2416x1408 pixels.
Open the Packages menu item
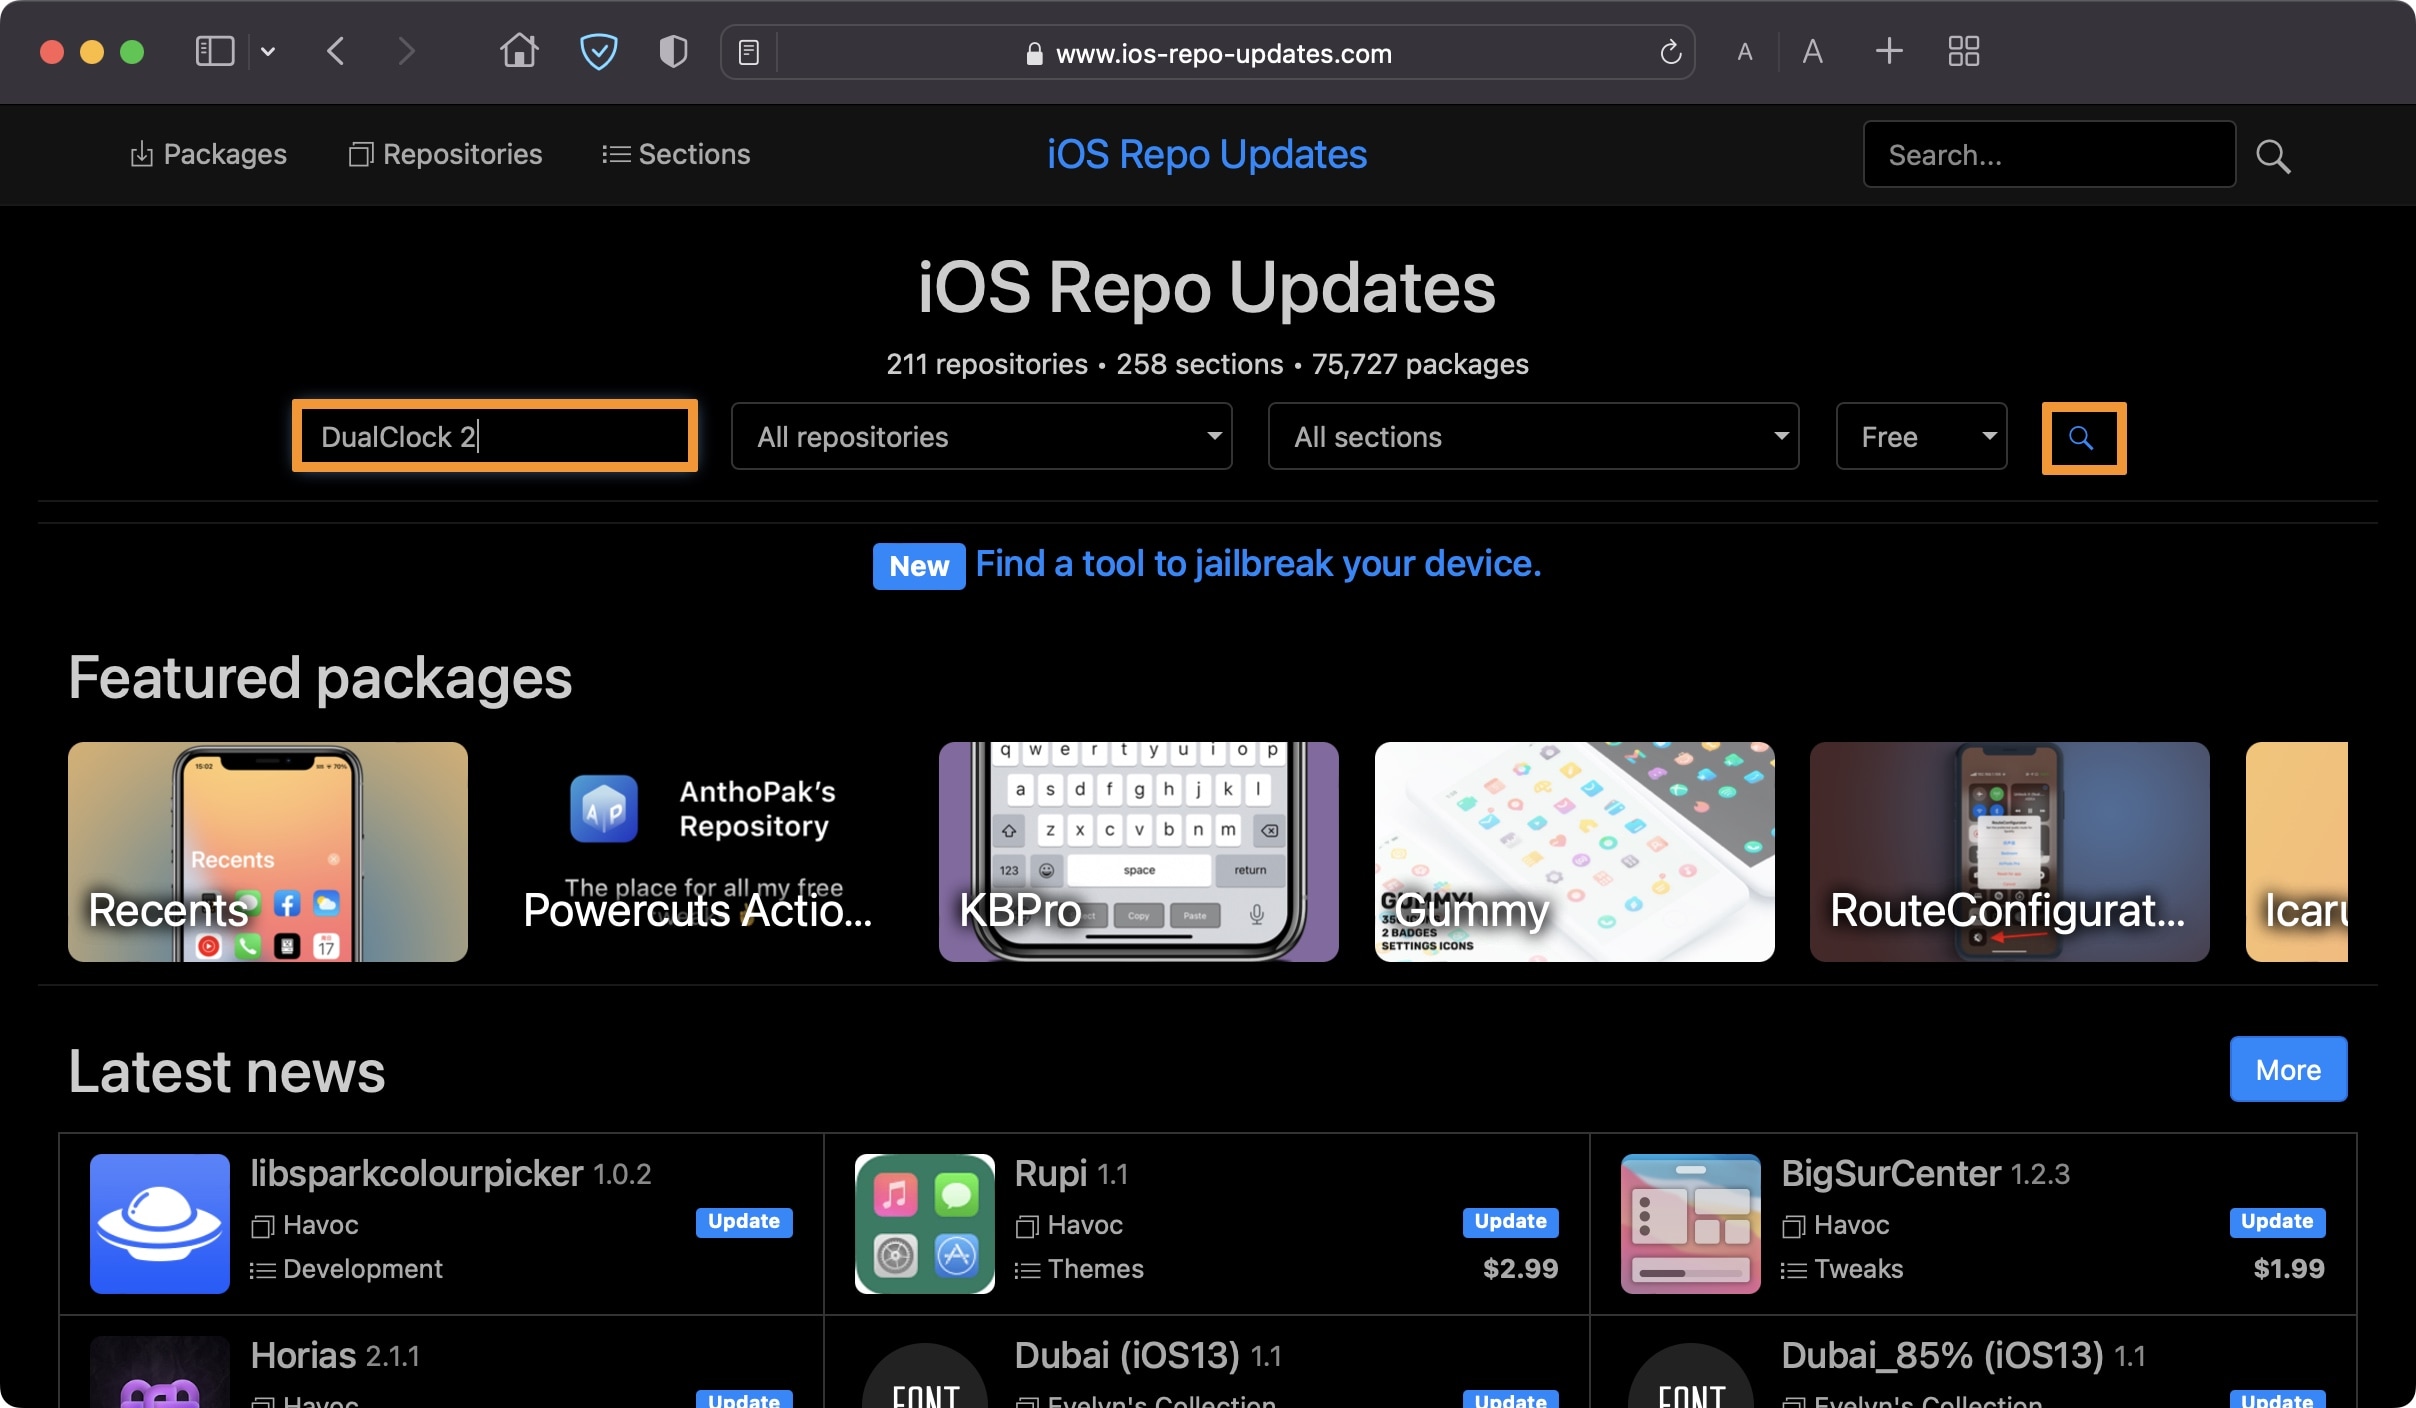point(208,154)
